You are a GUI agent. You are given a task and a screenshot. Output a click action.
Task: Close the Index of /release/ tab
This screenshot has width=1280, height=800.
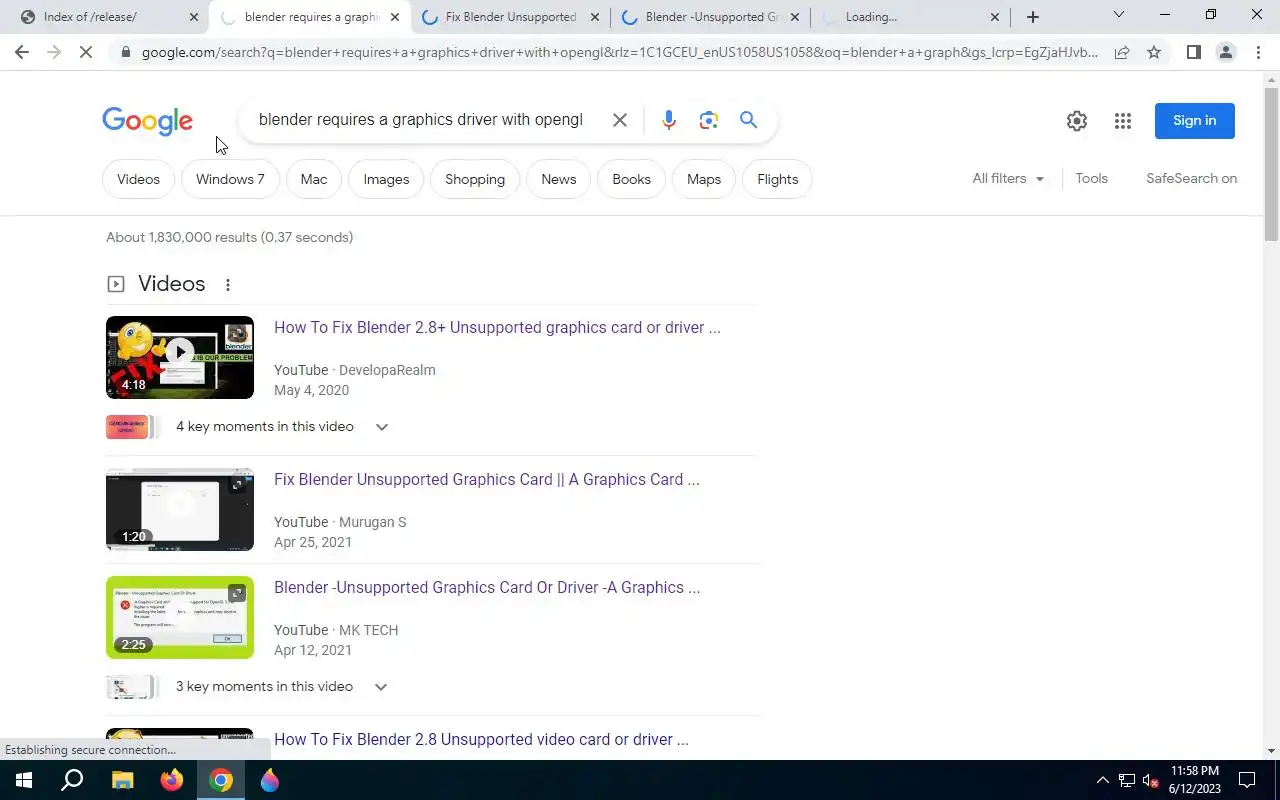click(x=194, y=17)
